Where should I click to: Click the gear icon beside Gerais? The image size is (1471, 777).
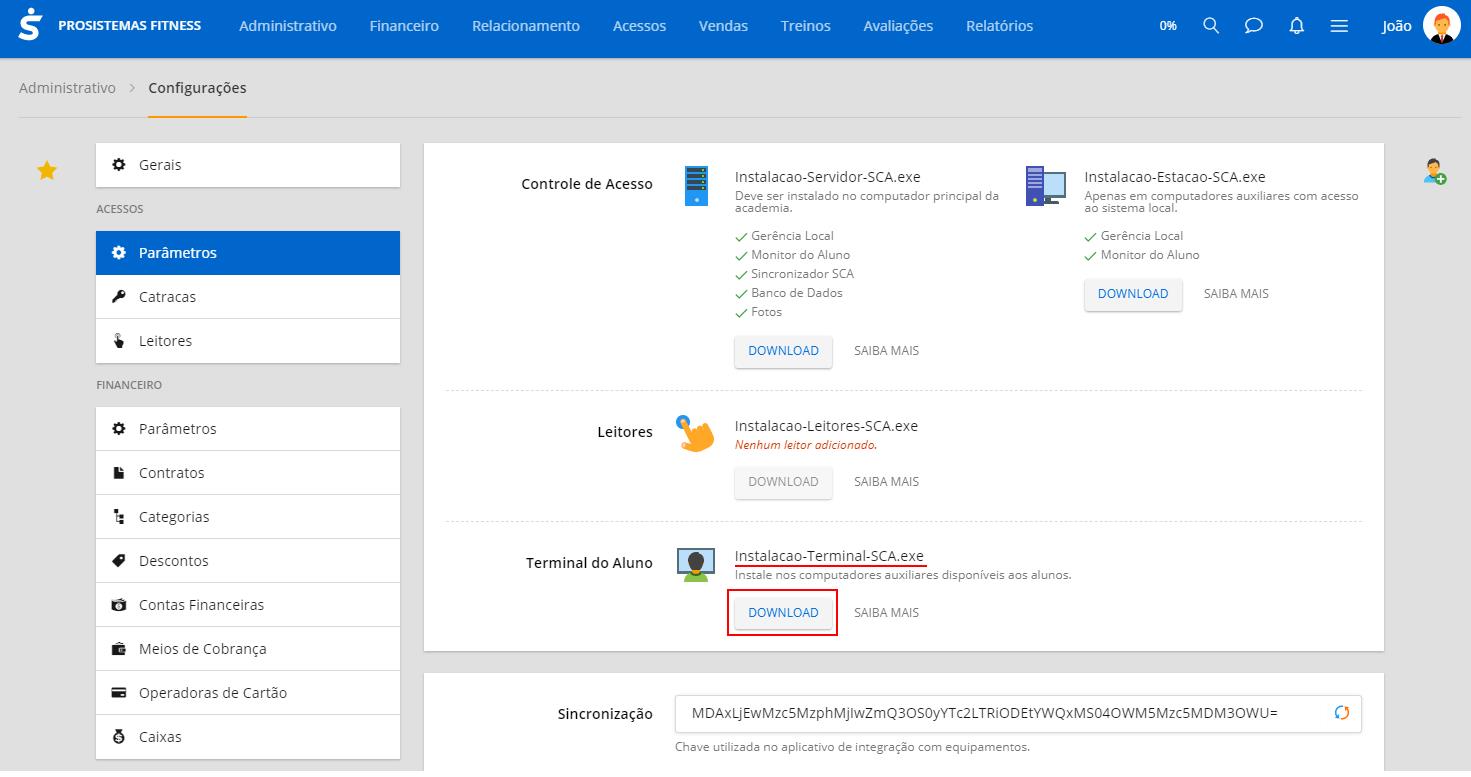point(119,165)
